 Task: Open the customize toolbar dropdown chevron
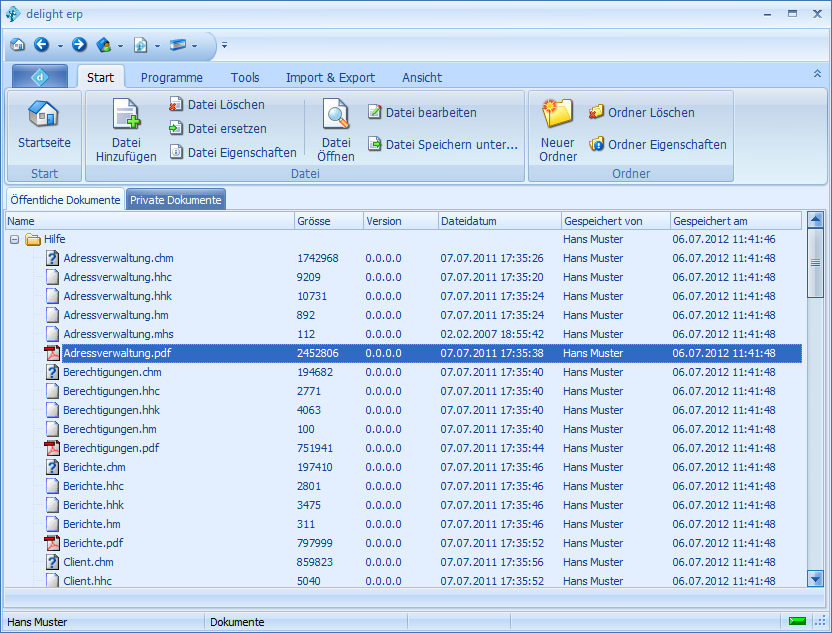[x=224, y=44]
